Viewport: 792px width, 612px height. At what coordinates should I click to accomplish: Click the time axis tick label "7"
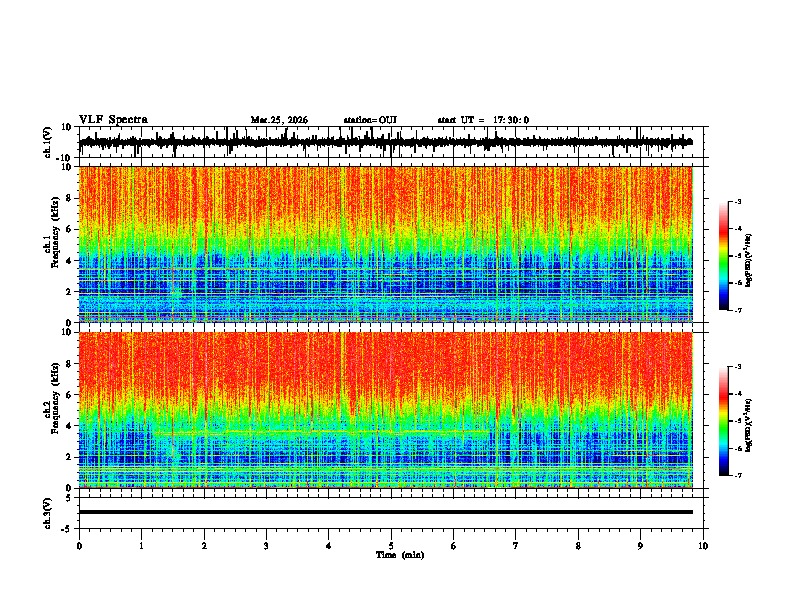pos(516,546)
